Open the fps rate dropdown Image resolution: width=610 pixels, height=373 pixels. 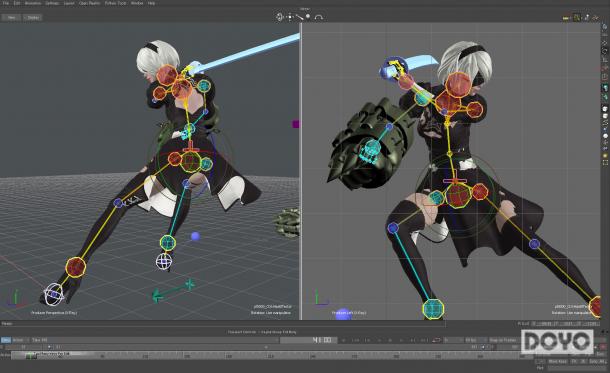(475, 340)
